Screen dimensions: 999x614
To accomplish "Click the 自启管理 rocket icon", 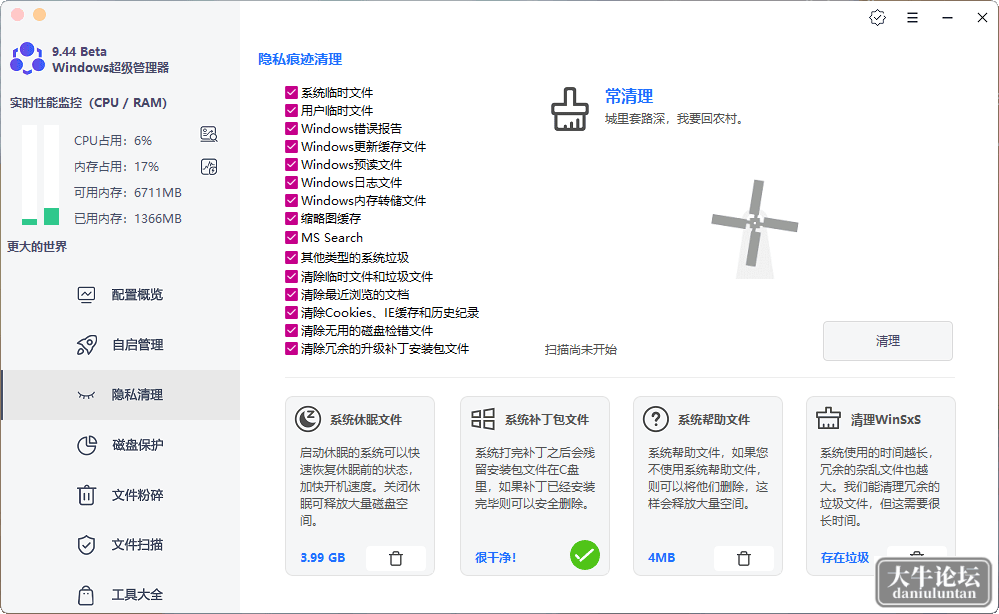I will coord(87,345).
